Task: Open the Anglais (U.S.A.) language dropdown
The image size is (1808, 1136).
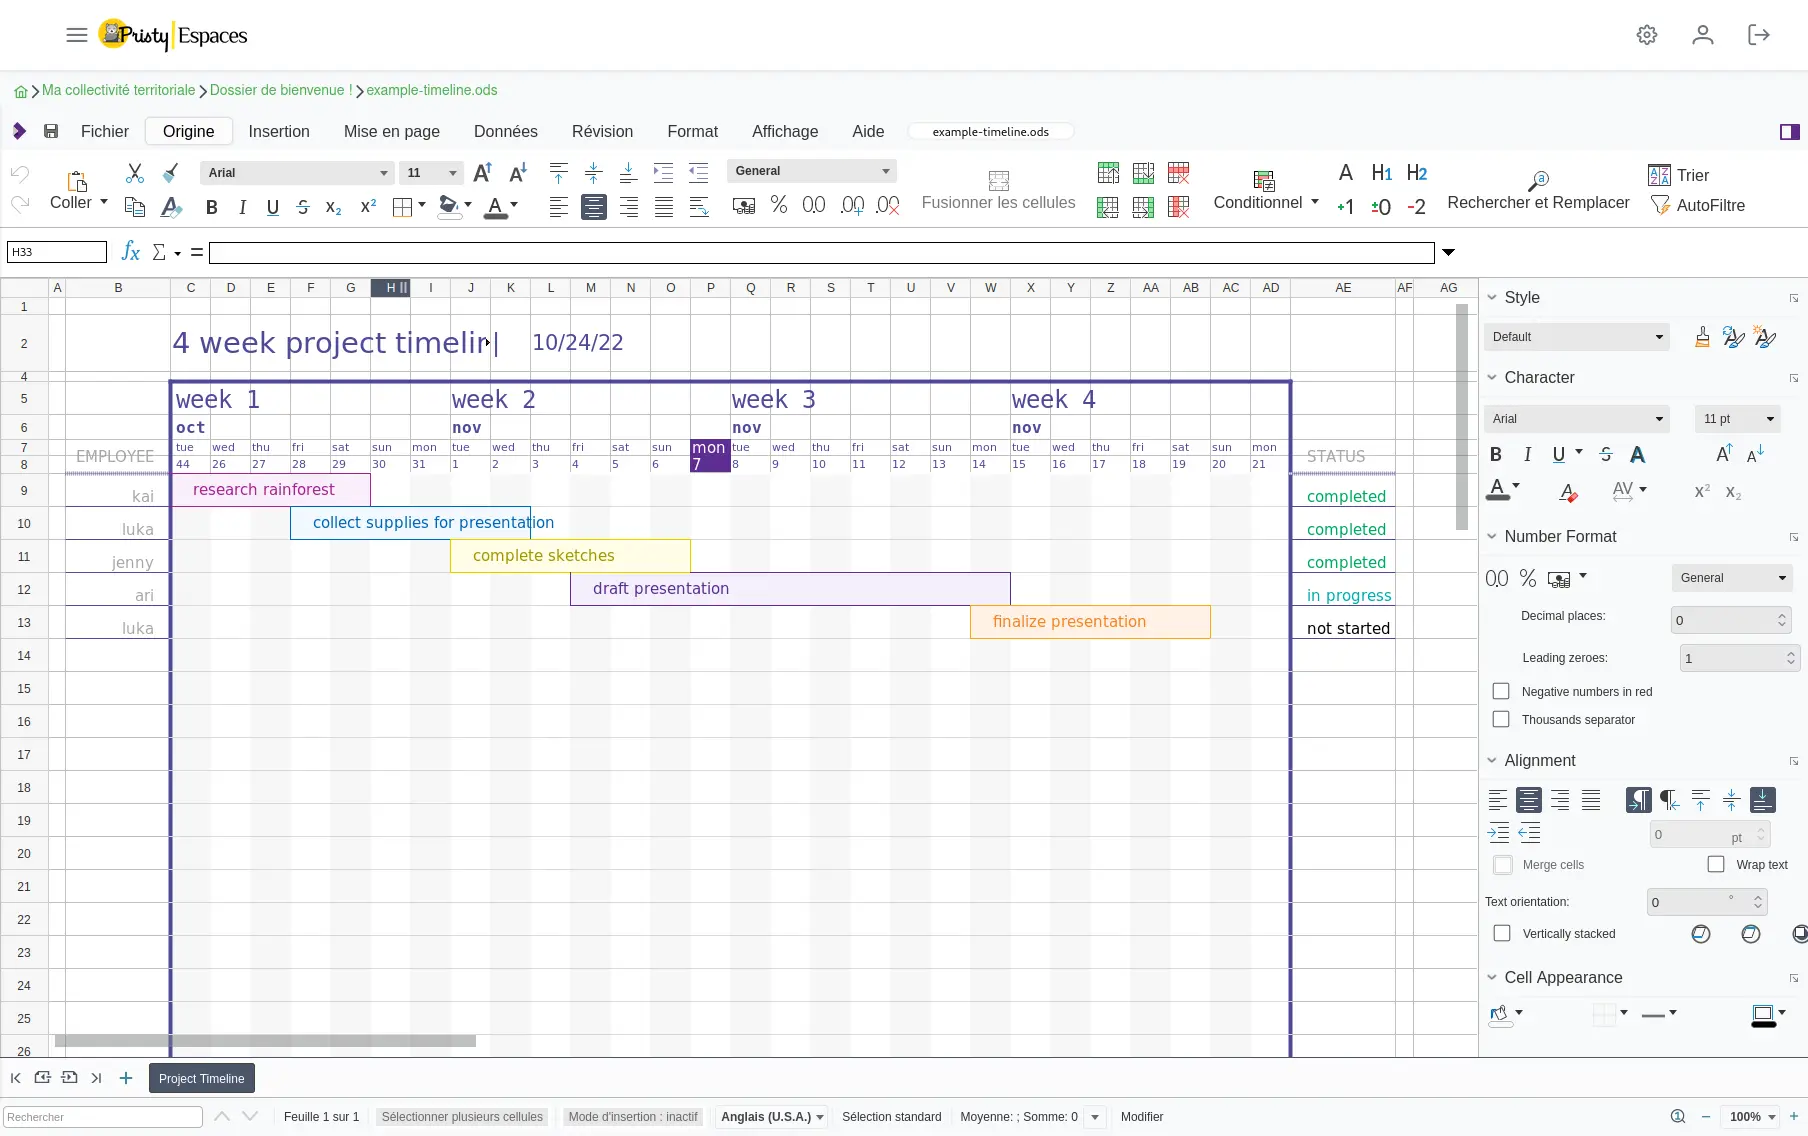Action: coord(772,1117)
